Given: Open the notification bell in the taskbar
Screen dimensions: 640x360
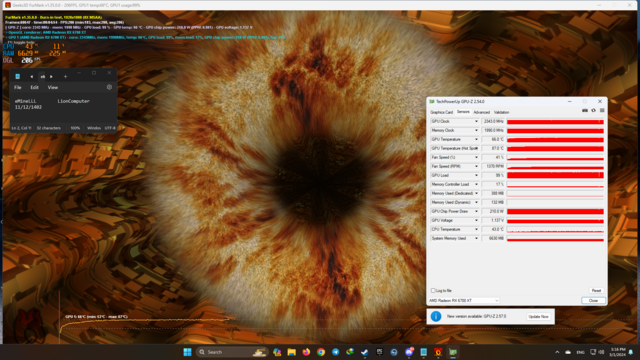Looking at the screenshot, I should 631,352.
